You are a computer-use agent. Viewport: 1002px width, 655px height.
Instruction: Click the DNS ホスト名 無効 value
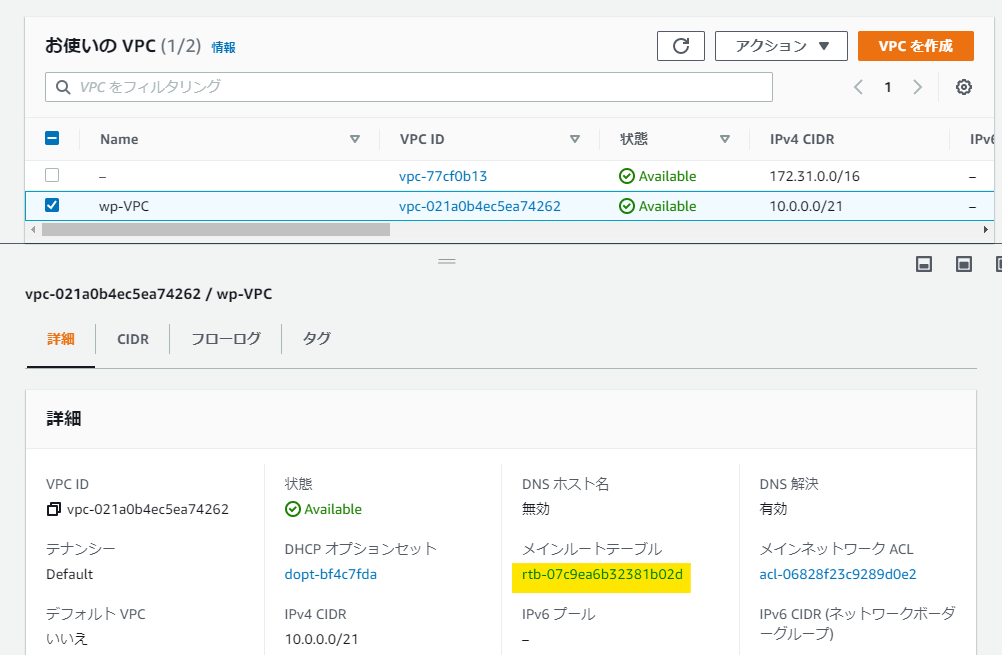536,509
